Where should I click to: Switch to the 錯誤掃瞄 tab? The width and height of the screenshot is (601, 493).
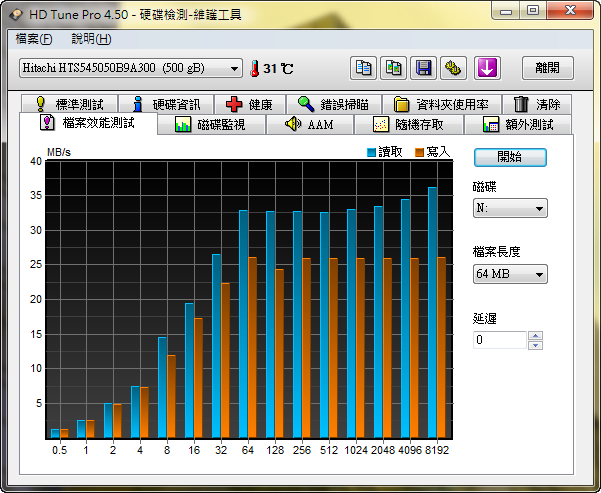[333, 104]
